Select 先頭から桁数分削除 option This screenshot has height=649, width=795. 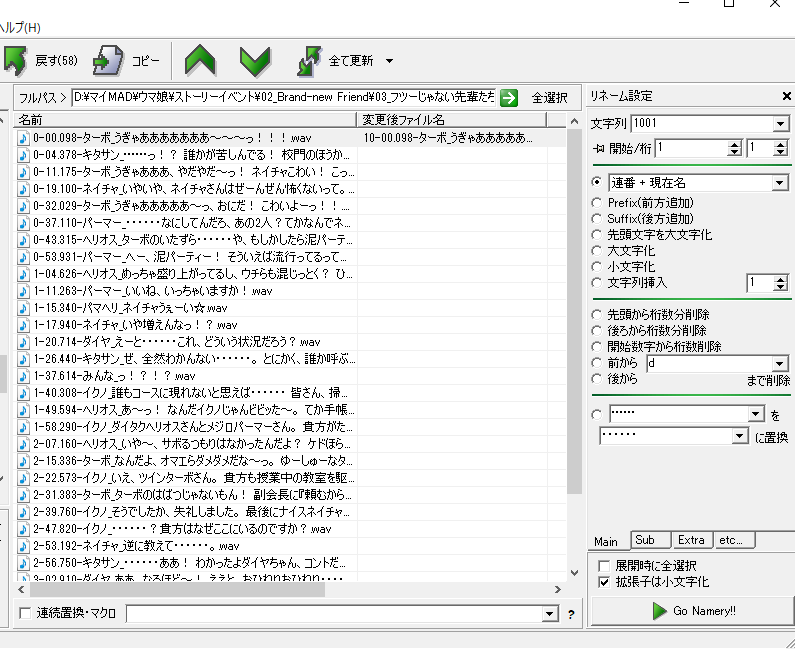(597, 314)
